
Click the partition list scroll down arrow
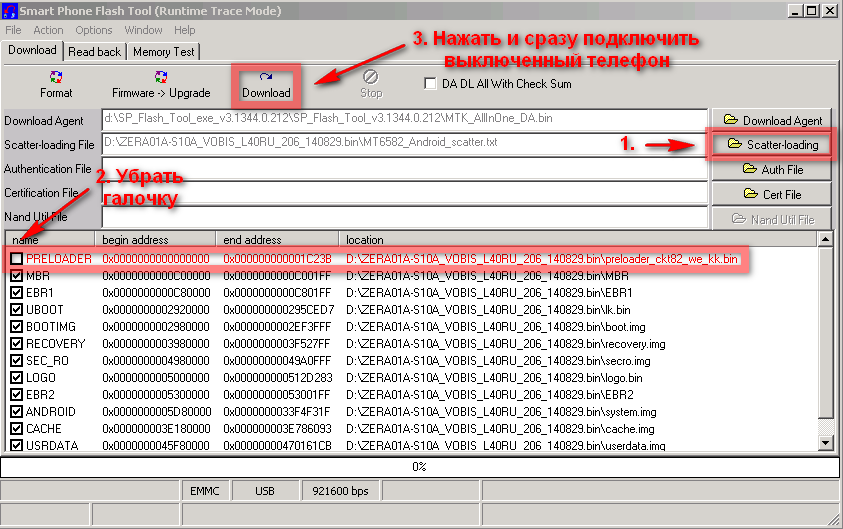826,443
